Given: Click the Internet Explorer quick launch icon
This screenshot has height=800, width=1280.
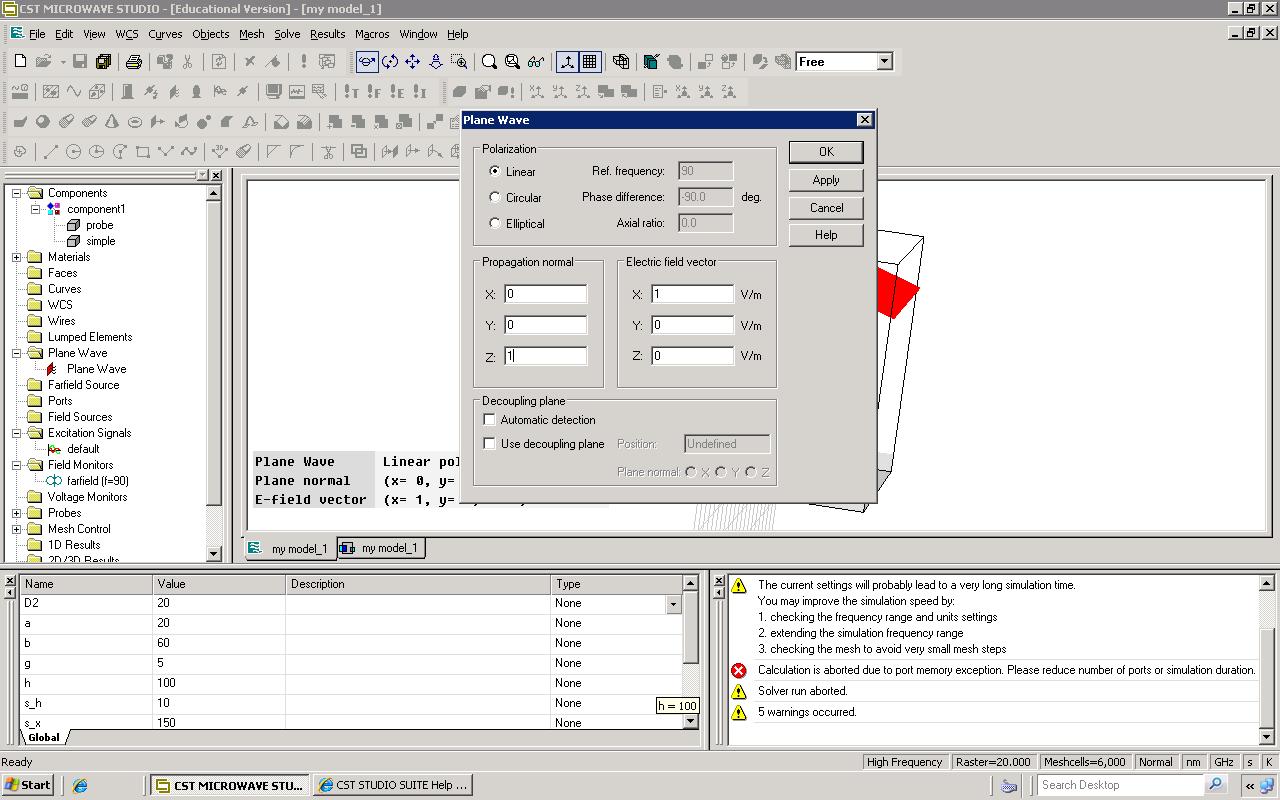Looking at the screenshot, I should pos(80,785).
